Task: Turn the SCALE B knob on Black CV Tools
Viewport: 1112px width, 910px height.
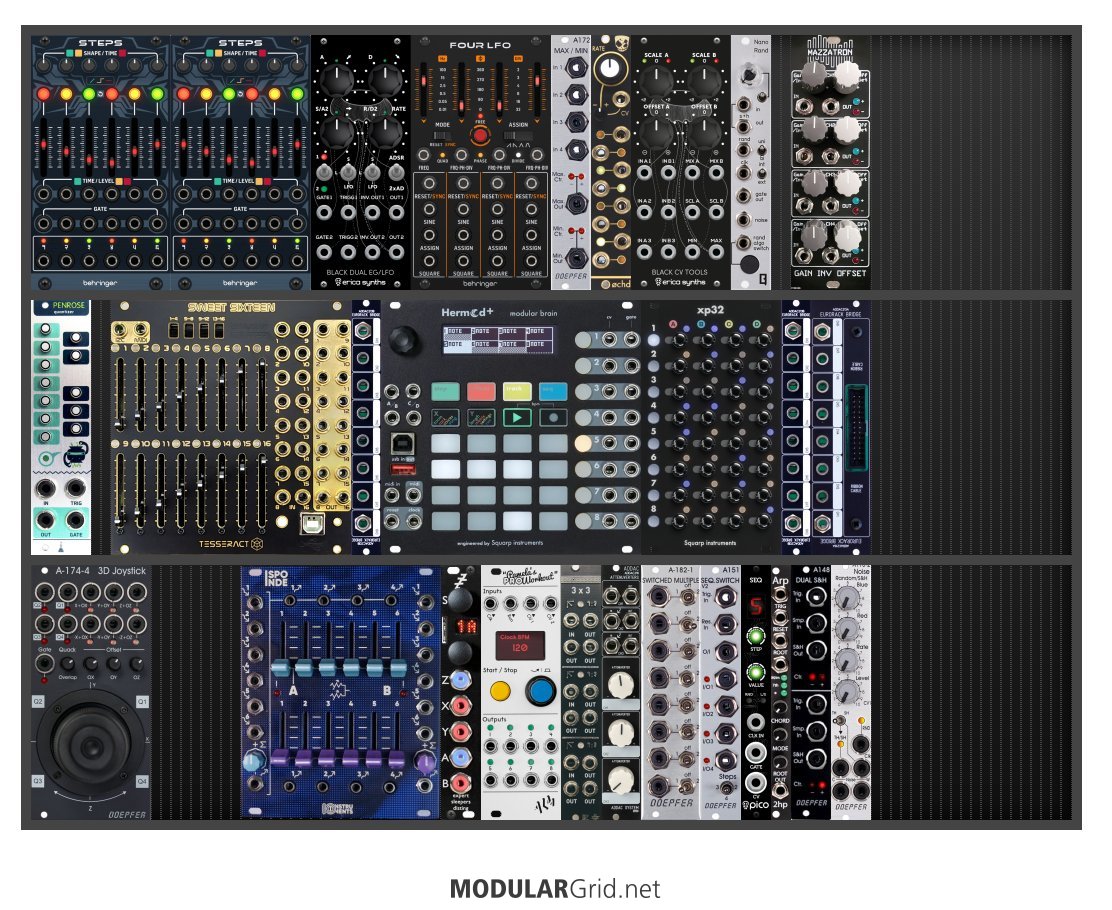Action: coord(704,82)
